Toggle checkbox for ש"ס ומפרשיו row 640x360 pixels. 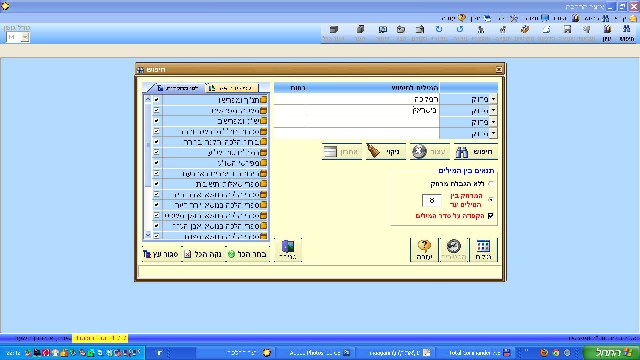coord(156,121)
